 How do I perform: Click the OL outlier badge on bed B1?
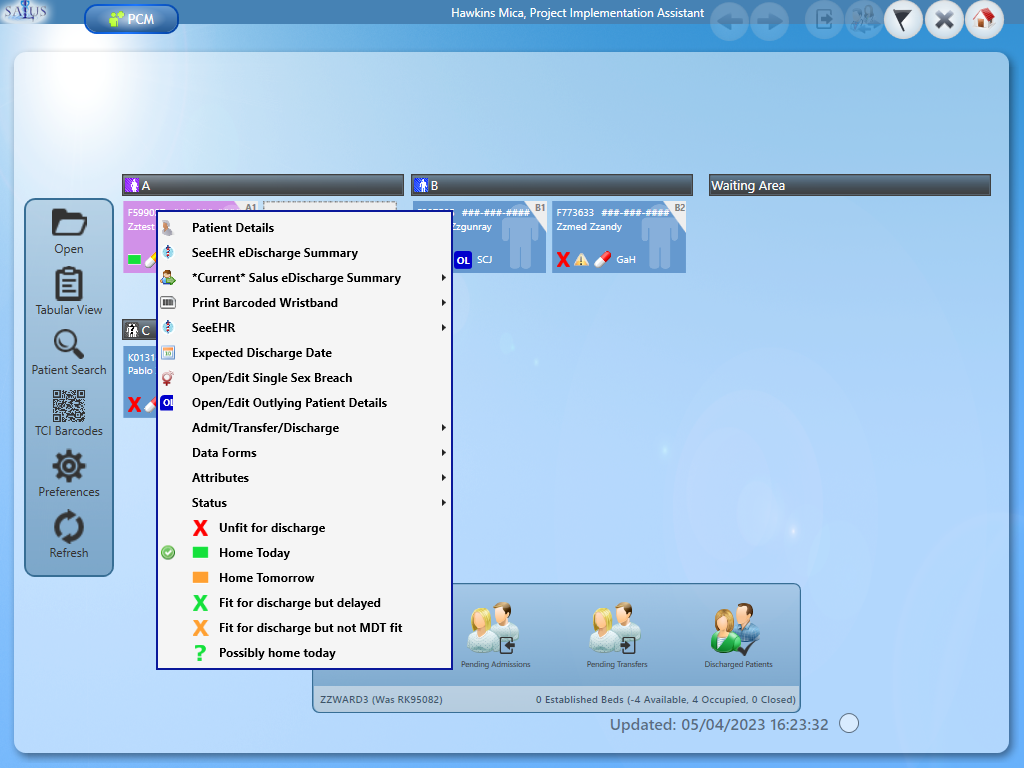pos(462,260)
